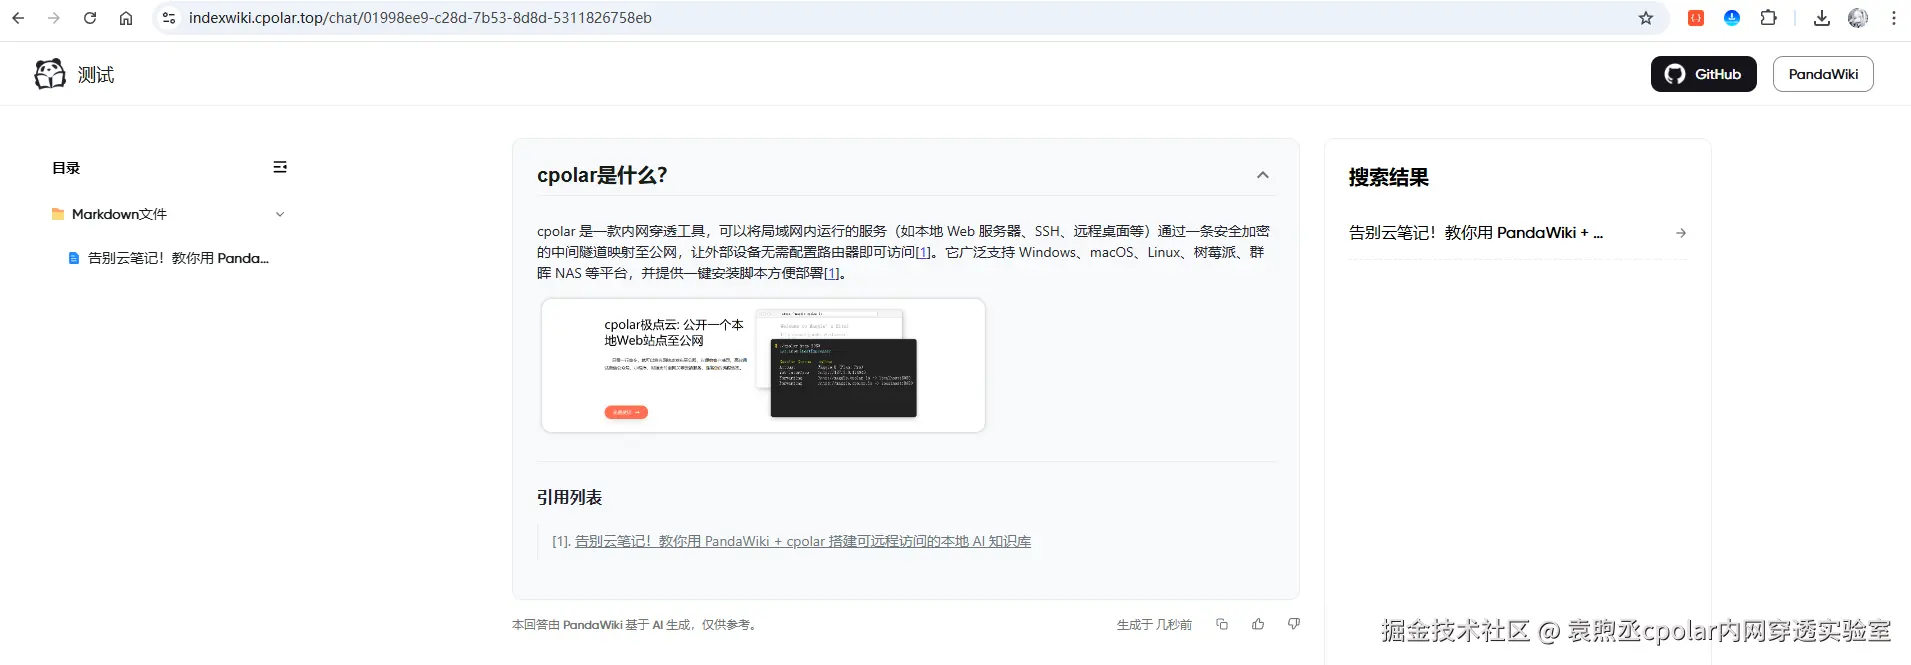The image size is (1911, 665).
Task: Like the answer with thumbs-up icon
Action: coord(1258,624)
